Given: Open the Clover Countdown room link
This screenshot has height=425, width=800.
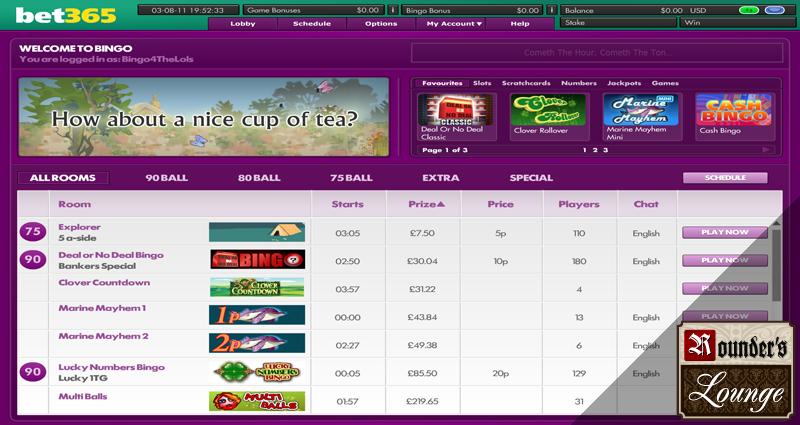Looking at the screenshot, I should click(104, 283).
